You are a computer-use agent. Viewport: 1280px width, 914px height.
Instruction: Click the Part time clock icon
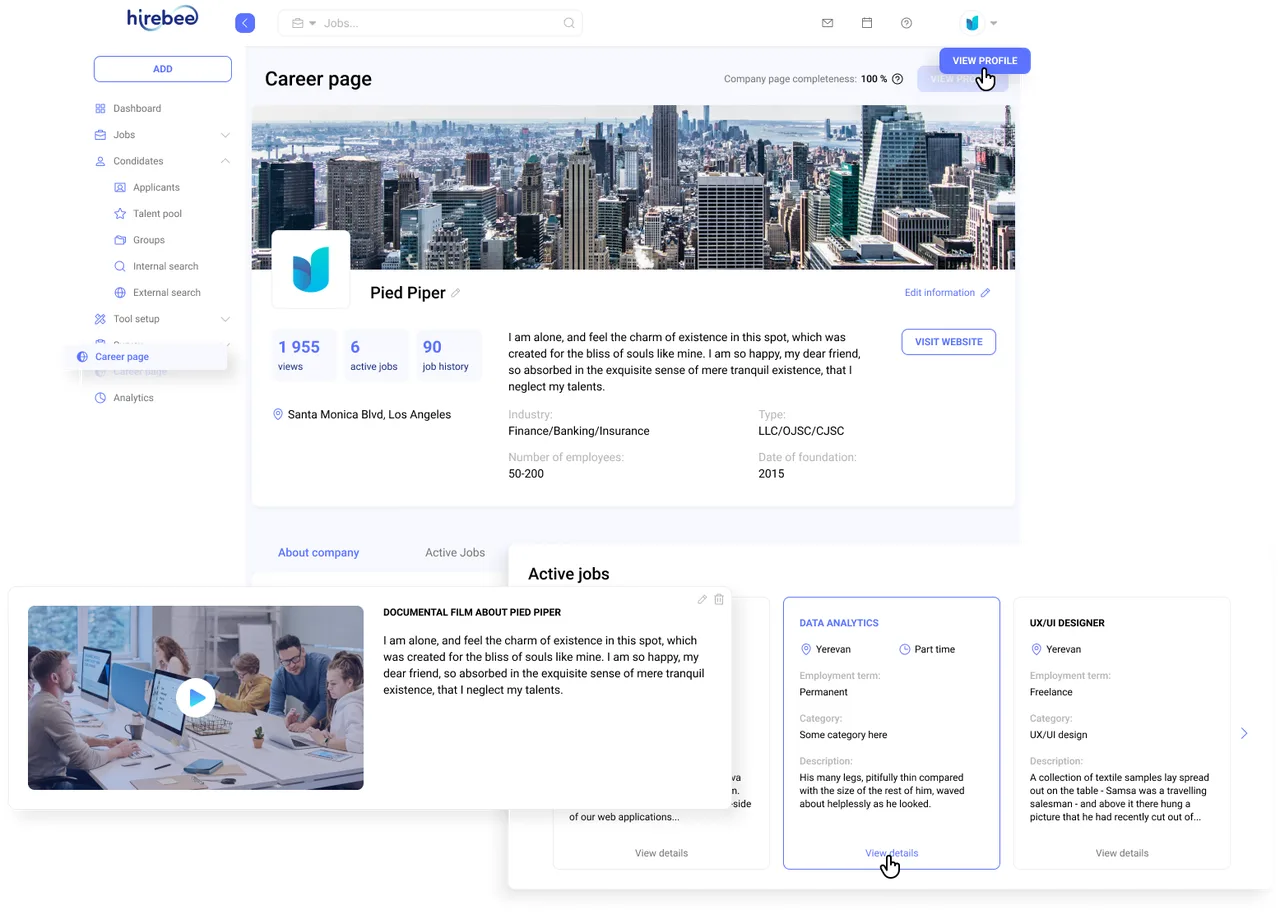coord(905,649)
